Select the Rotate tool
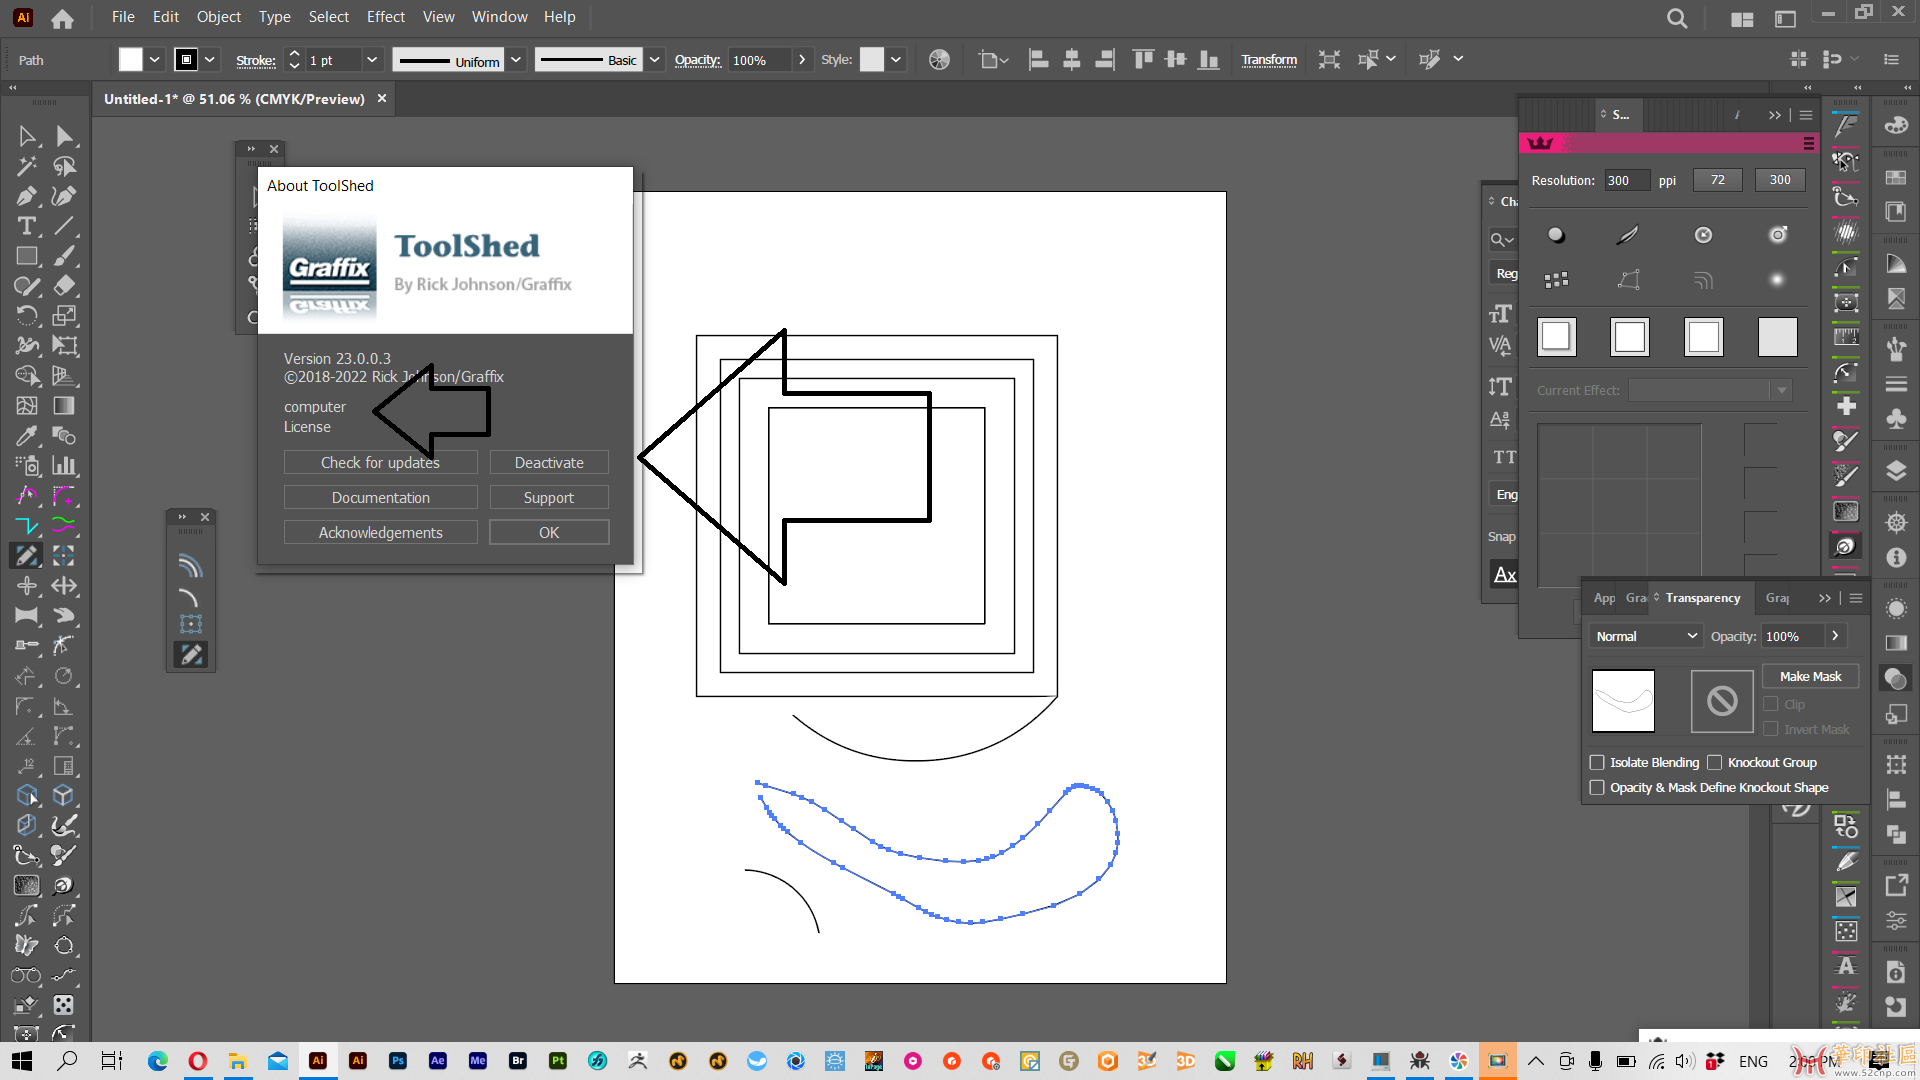Viewport: 1920px width, 1080px height. pos(27,316)
